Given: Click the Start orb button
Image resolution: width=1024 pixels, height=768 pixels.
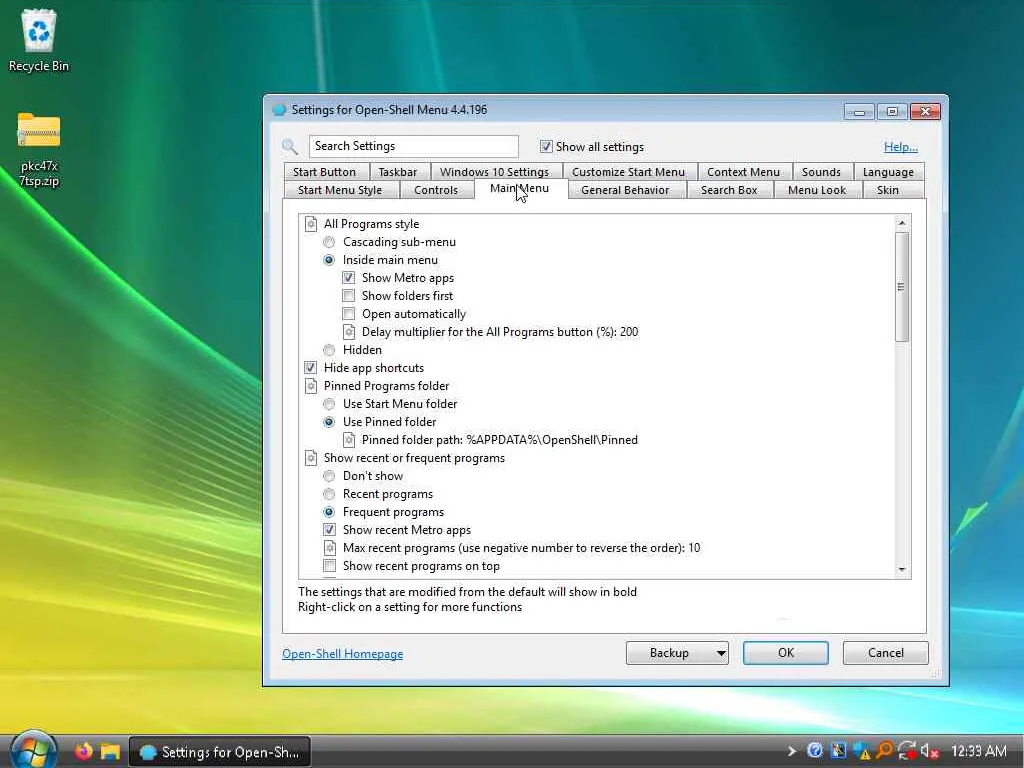Looking at the screenshot, I should (x=33, y=751).
